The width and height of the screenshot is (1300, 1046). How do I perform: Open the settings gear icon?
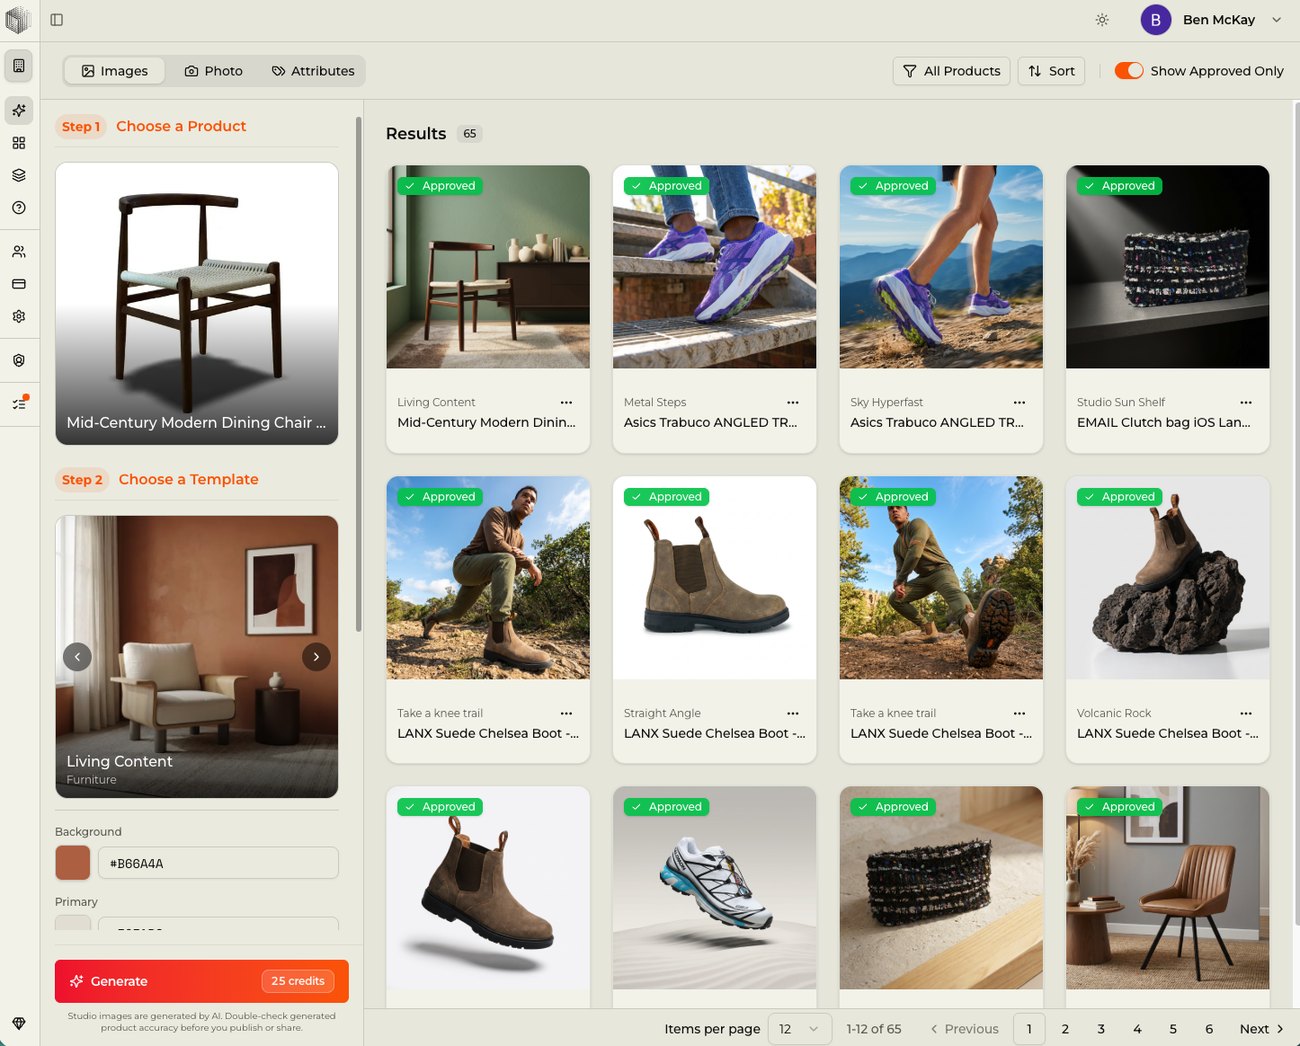click(x=19, y=316)
